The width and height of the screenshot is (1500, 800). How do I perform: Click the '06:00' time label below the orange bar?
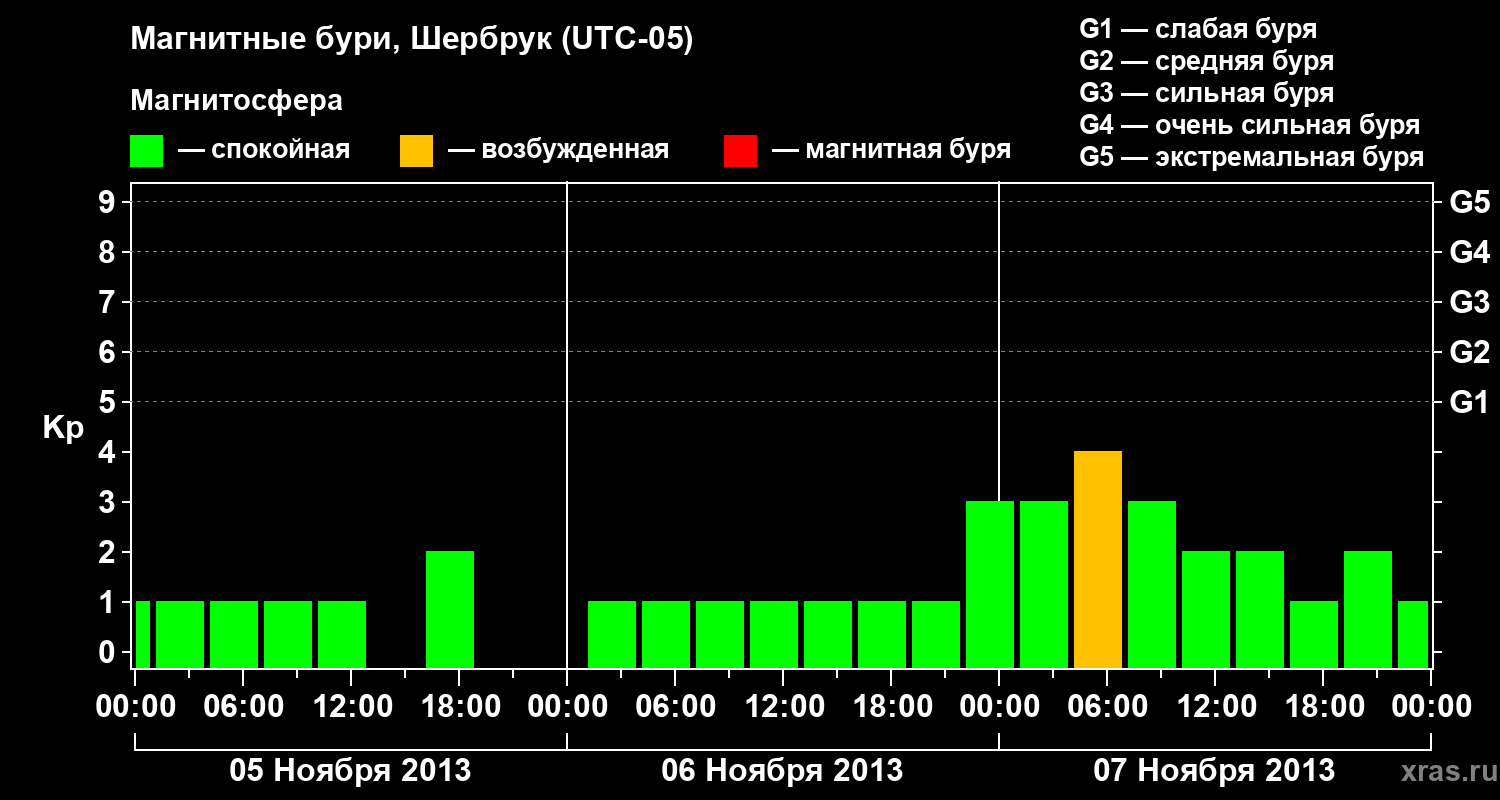(x=1106, y=707)
